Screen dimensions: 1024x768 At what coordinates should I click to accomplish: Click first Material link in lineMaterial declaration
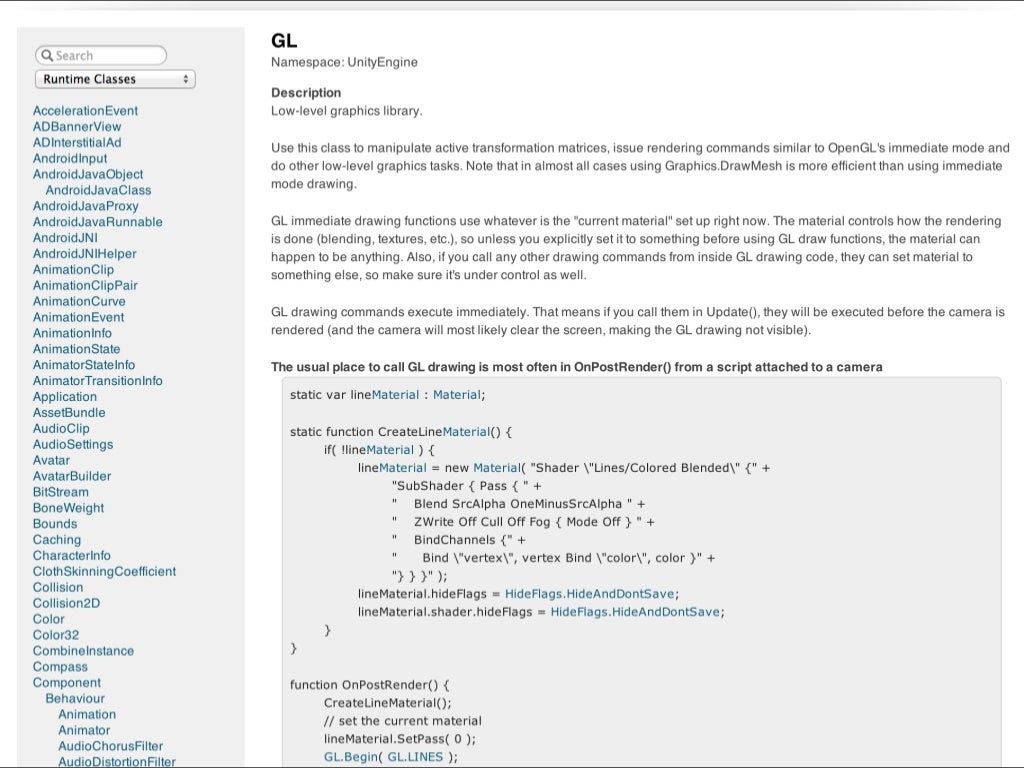coord(395,395)
